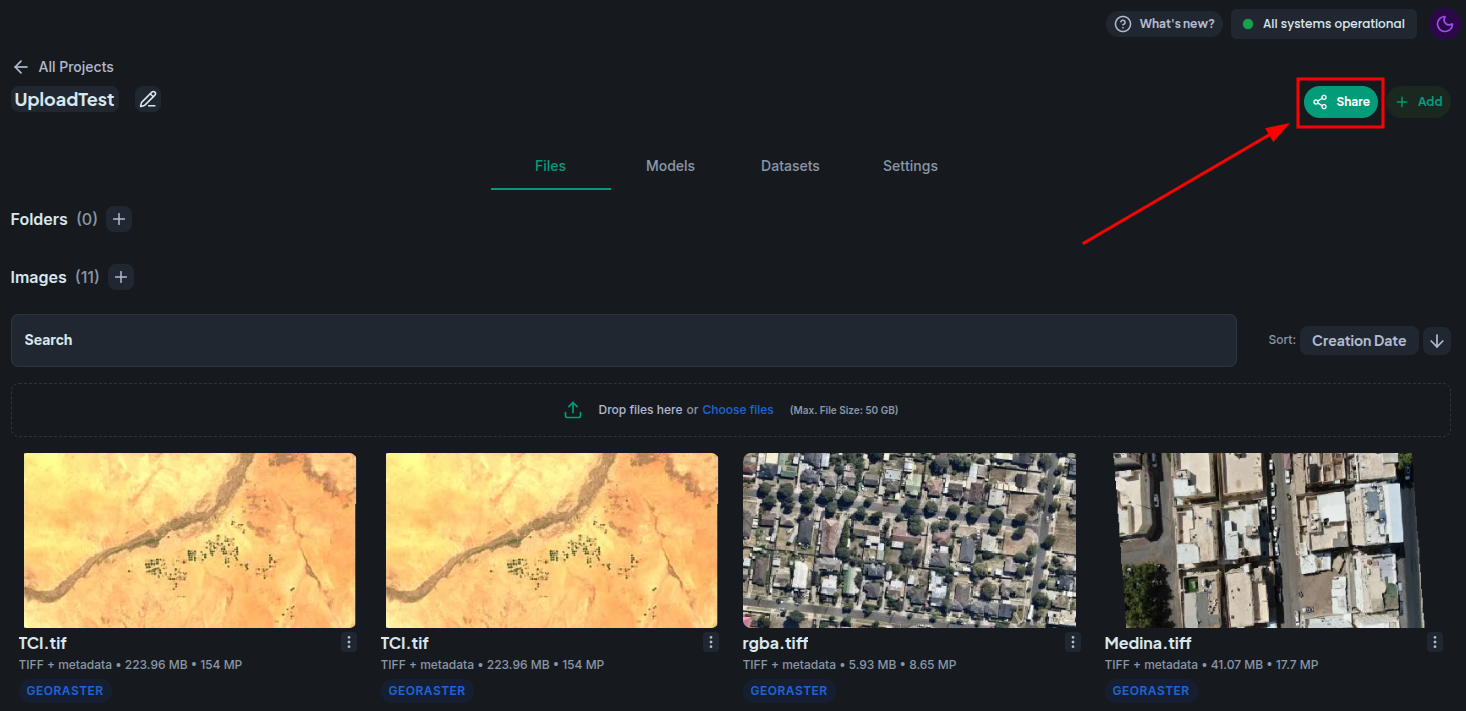
Task: Go back using the All Projects arrow
Action: (20, 67)
